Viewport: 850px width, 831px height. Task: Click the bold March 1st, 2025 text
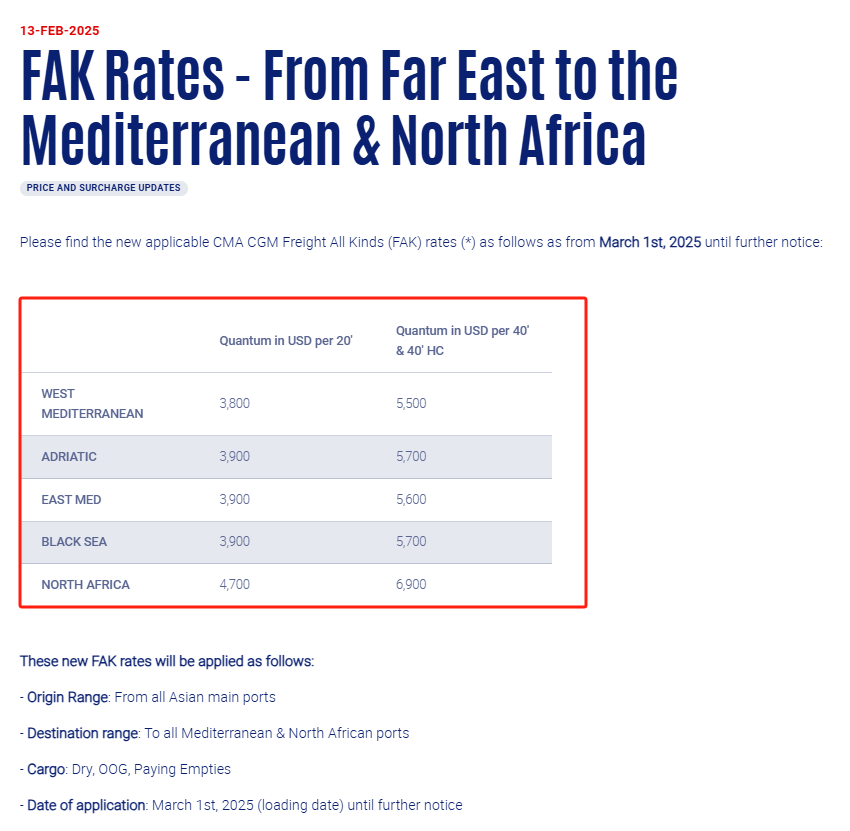[x=650, y=242]
